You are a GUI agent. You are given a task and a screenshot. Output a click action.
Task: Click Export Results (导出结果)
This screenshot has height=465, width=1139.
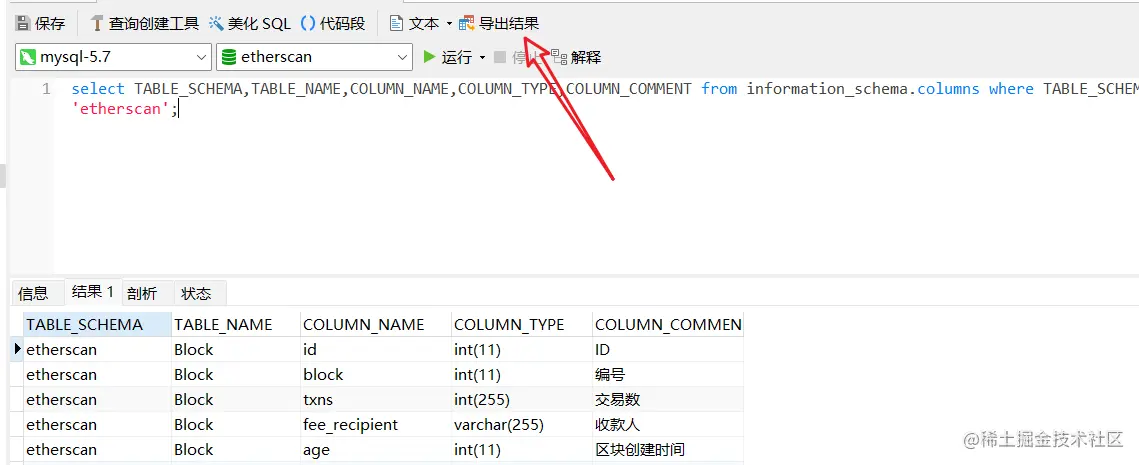498,23
